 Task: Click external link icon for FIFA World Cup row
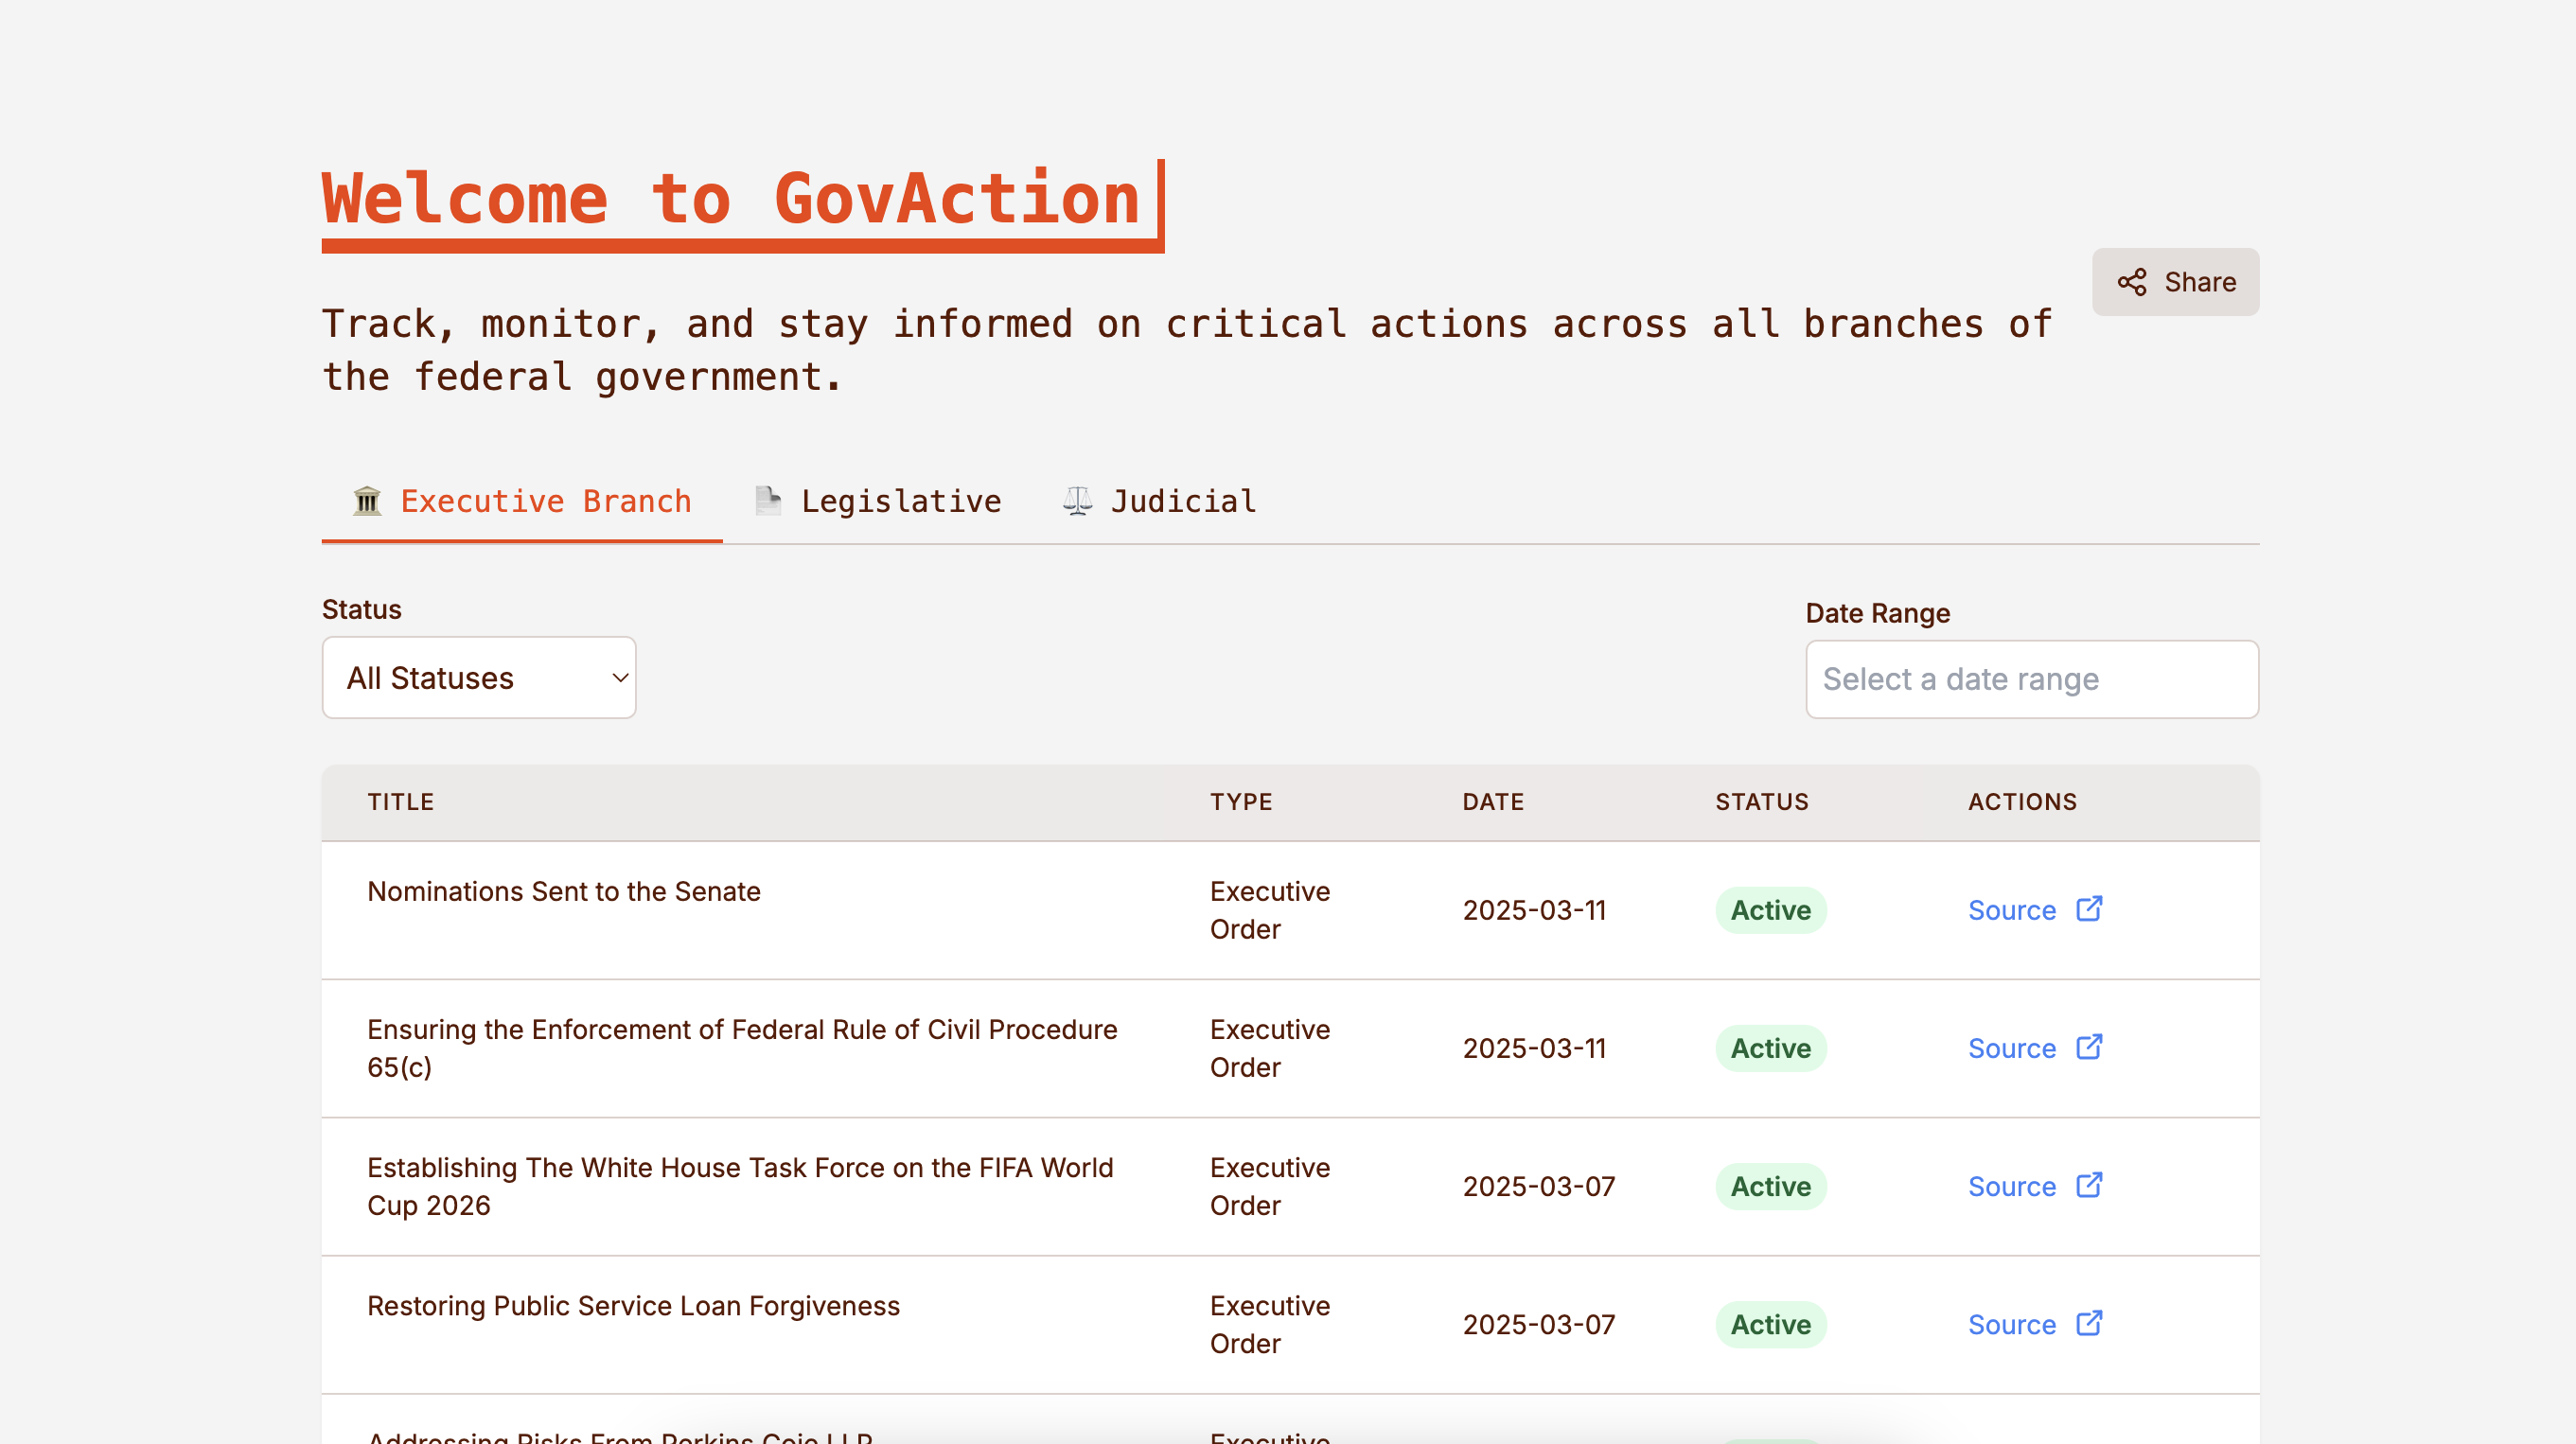pos(2089,1184)
